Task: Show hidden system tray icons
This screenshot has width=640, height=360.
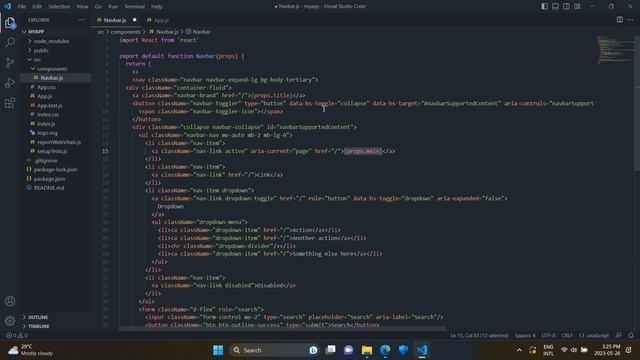Action: pos(519,350)
